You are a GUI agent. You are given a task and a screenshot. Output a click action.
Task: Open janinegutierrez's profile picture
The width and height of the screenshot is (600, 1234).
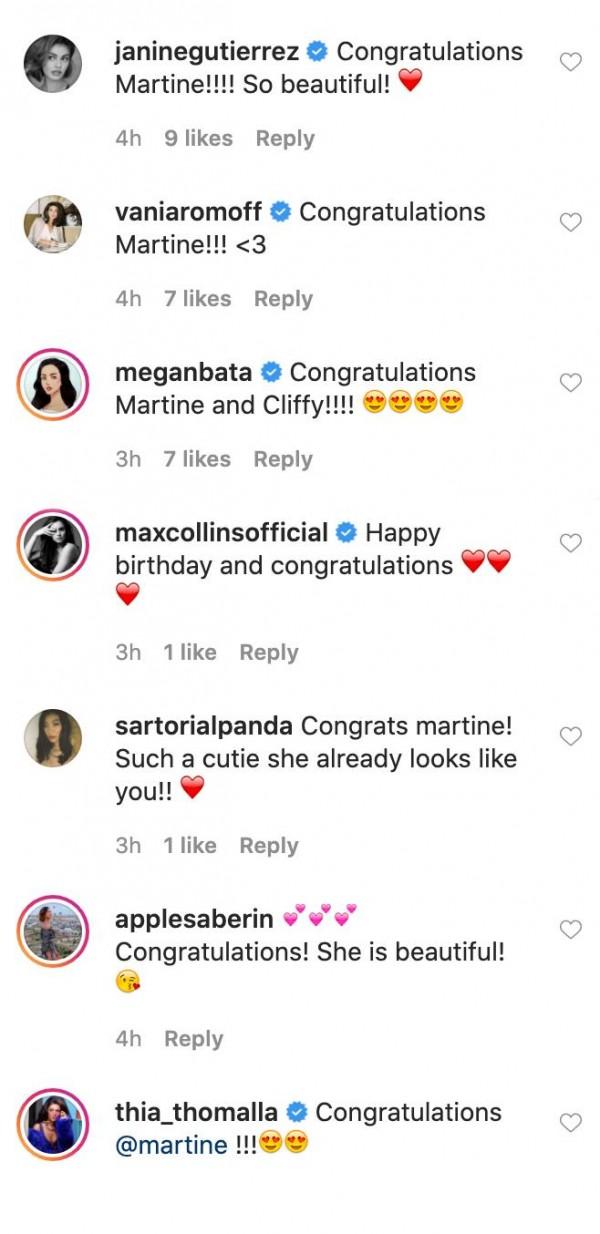coord(53,63)
